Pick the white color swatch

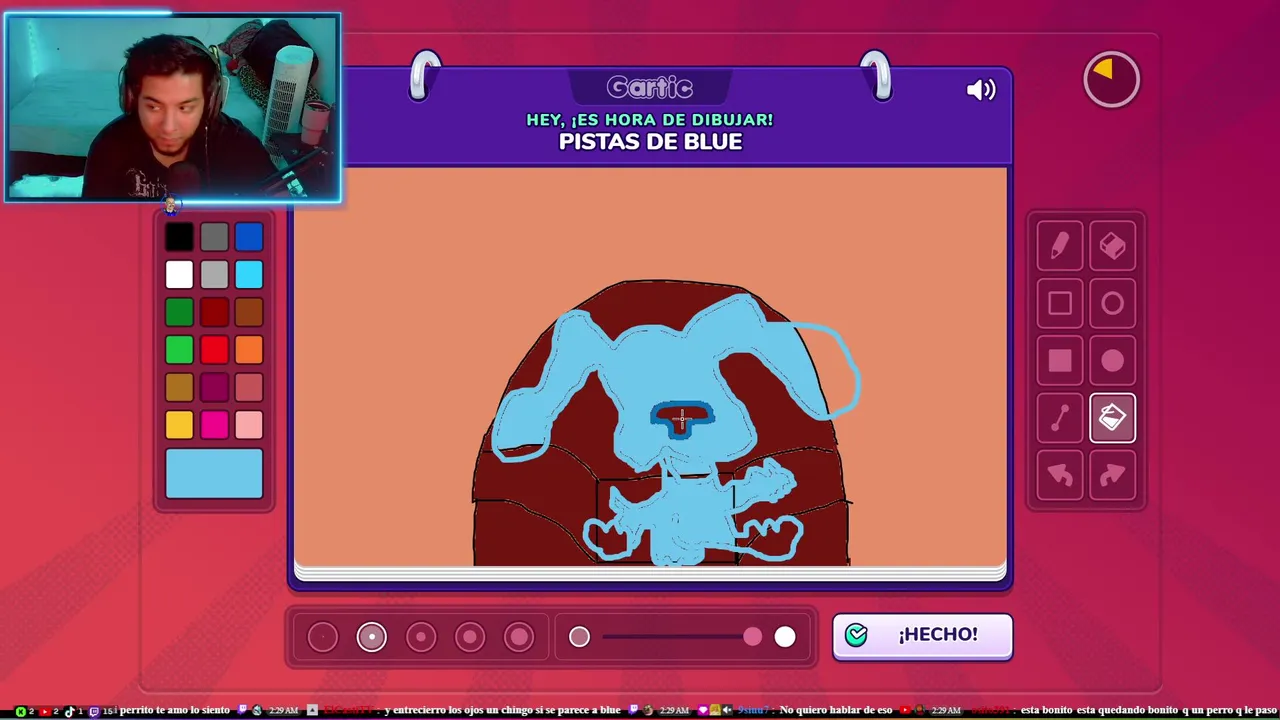179,274
